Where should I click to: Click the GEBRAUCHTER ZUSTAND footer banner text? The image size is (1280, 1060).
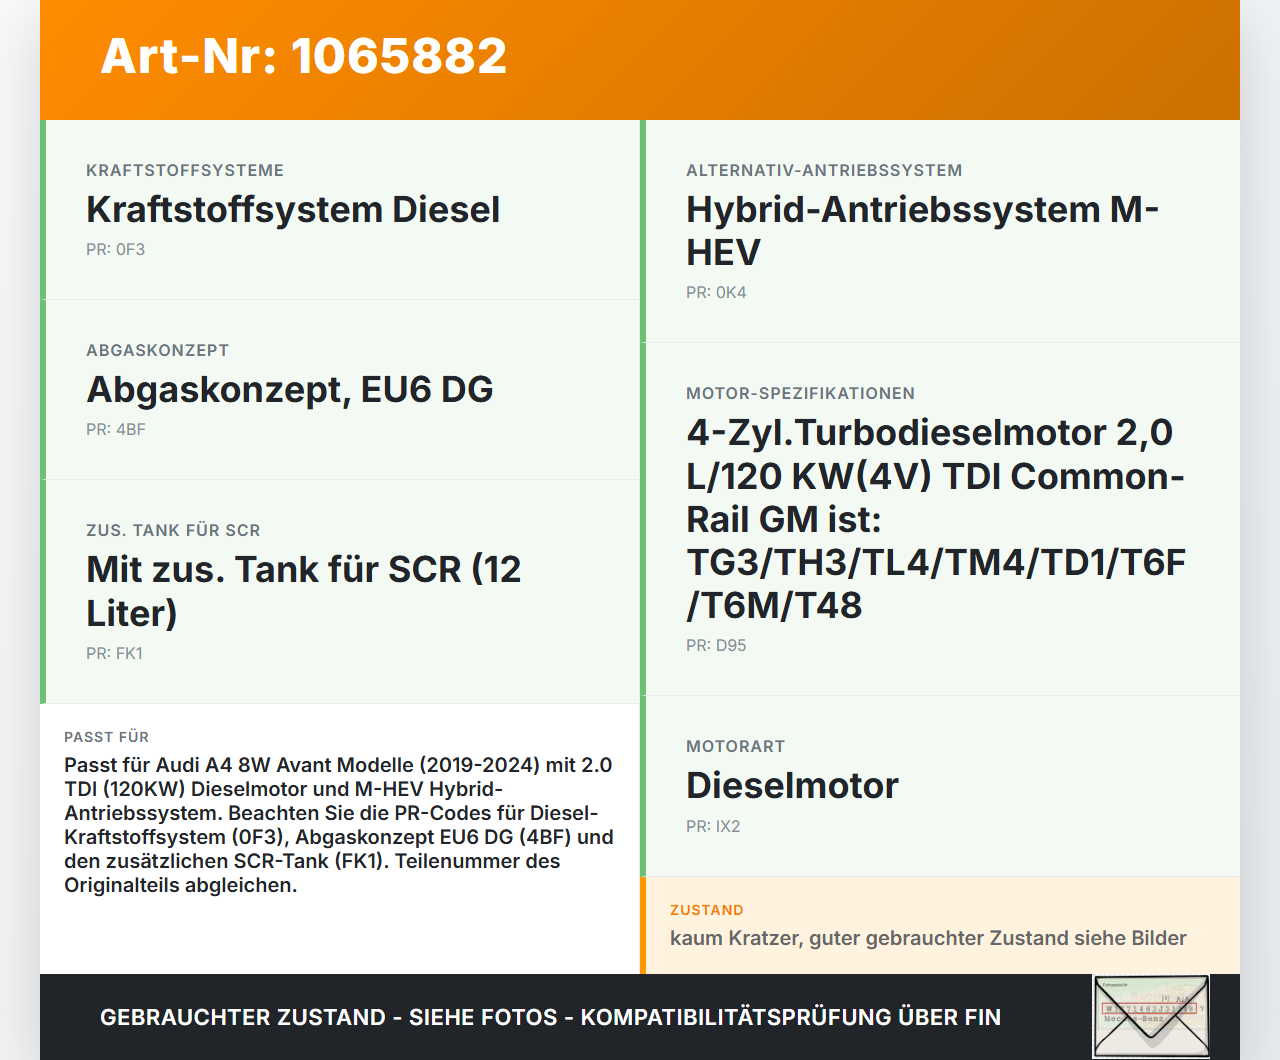550,1017
